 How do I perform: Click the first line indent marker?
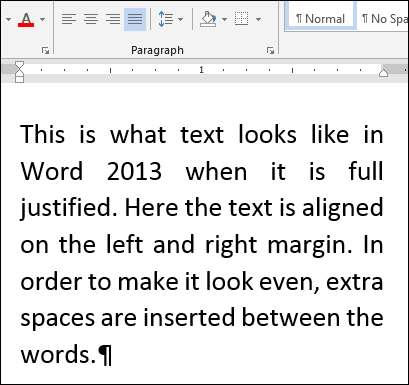pos(19,65)
